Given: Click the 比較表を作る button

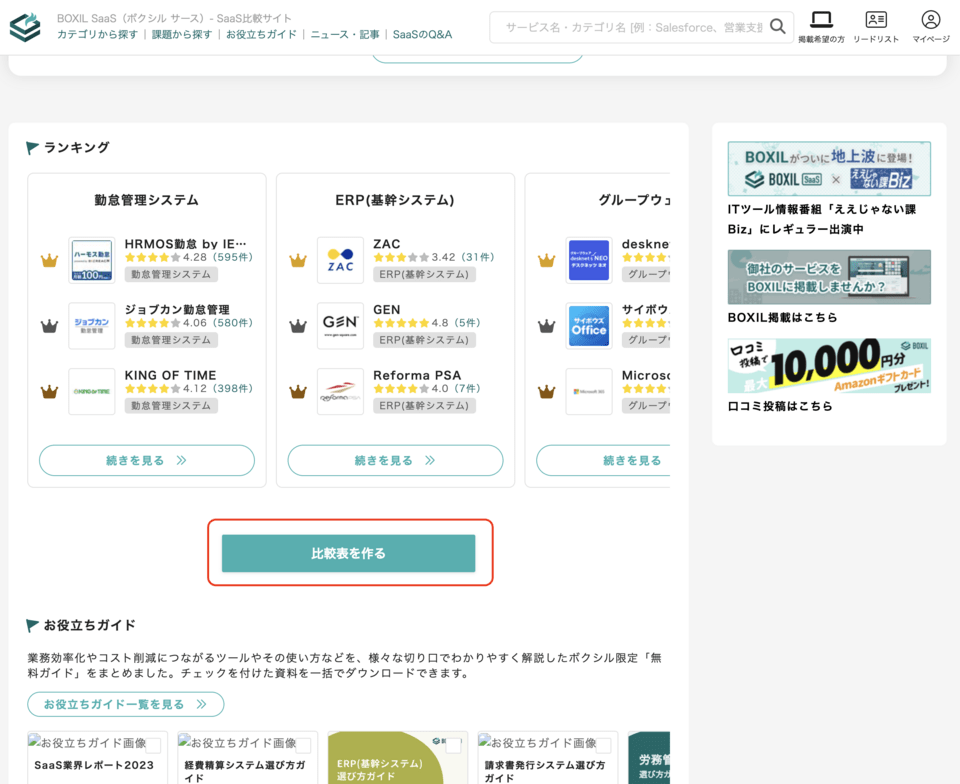Looking at the screenshot, I should [x=349, y=553].
